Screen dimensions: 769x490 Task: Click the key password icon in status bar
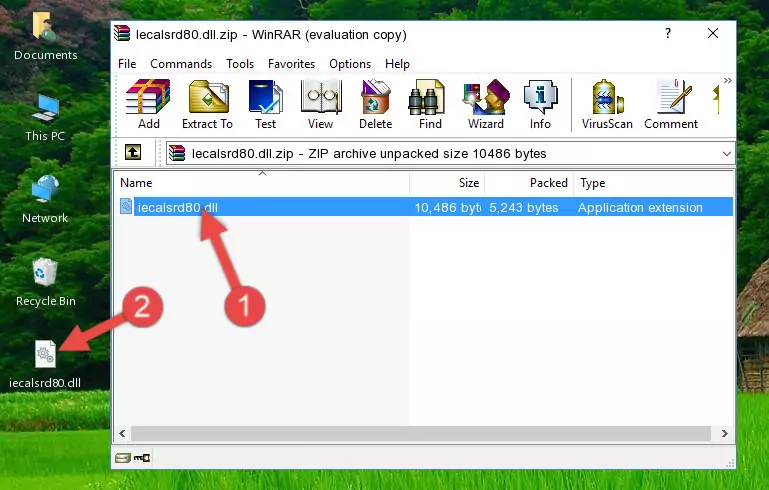click(x=142, y=458)
